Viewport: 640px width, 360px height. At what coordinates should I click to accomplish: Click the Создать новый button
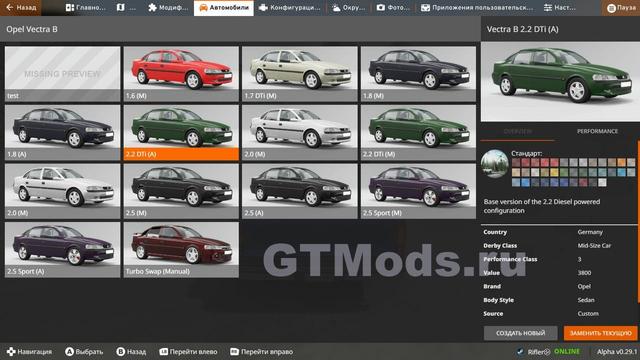click(x=520, y=333)
